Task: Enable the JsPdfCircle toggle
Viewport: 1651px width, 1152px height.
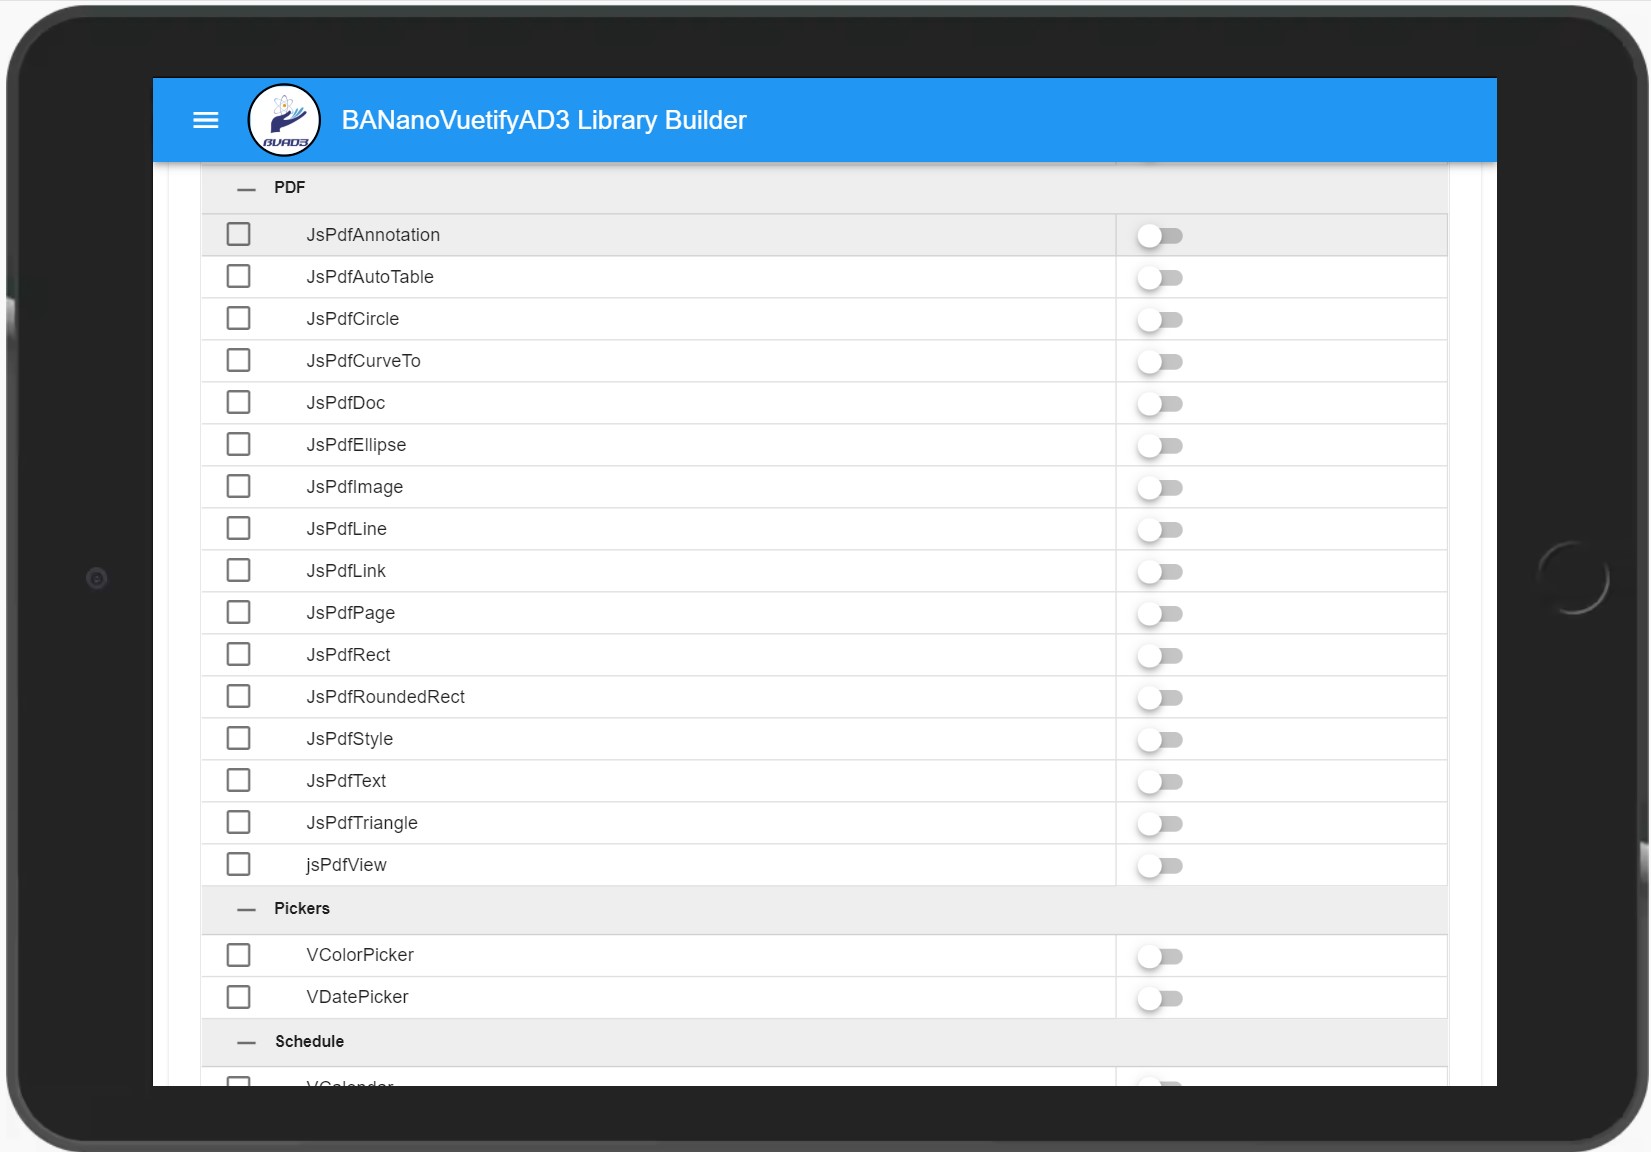Action: click(1160, 320)
